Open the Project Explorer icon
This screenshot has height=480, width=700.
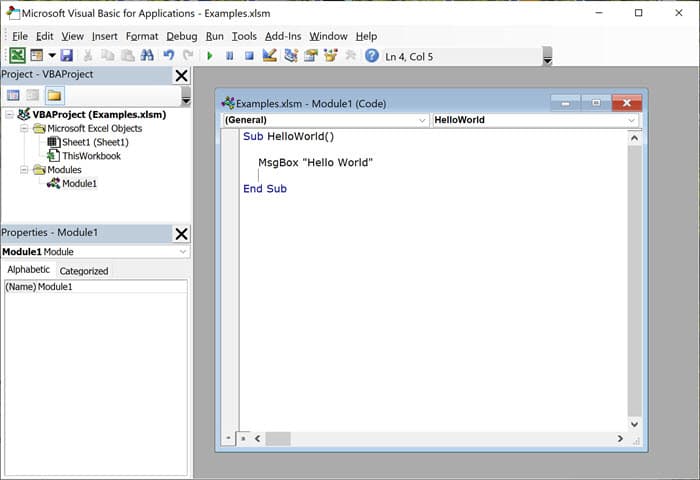pos(291,56)
